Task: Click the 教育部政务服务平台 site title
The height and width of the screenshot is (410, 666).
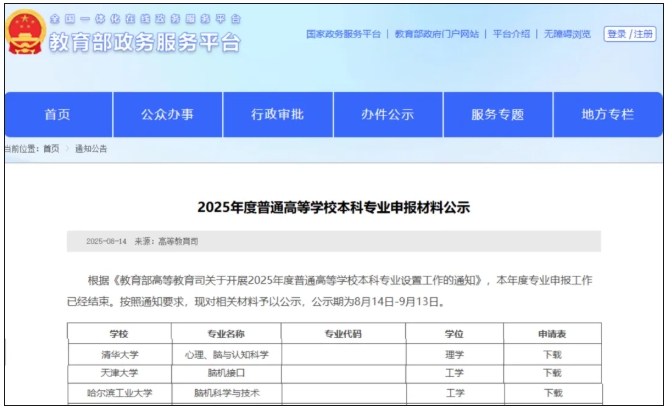Action: pos(144,42)
